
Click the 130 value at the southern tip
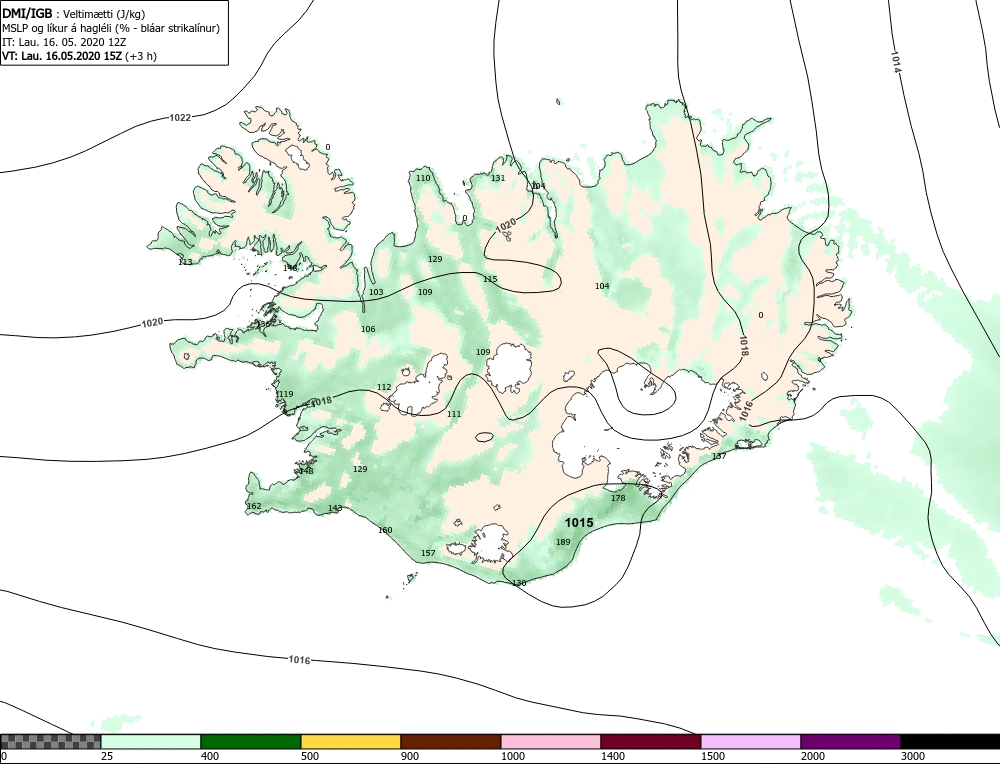519,583
